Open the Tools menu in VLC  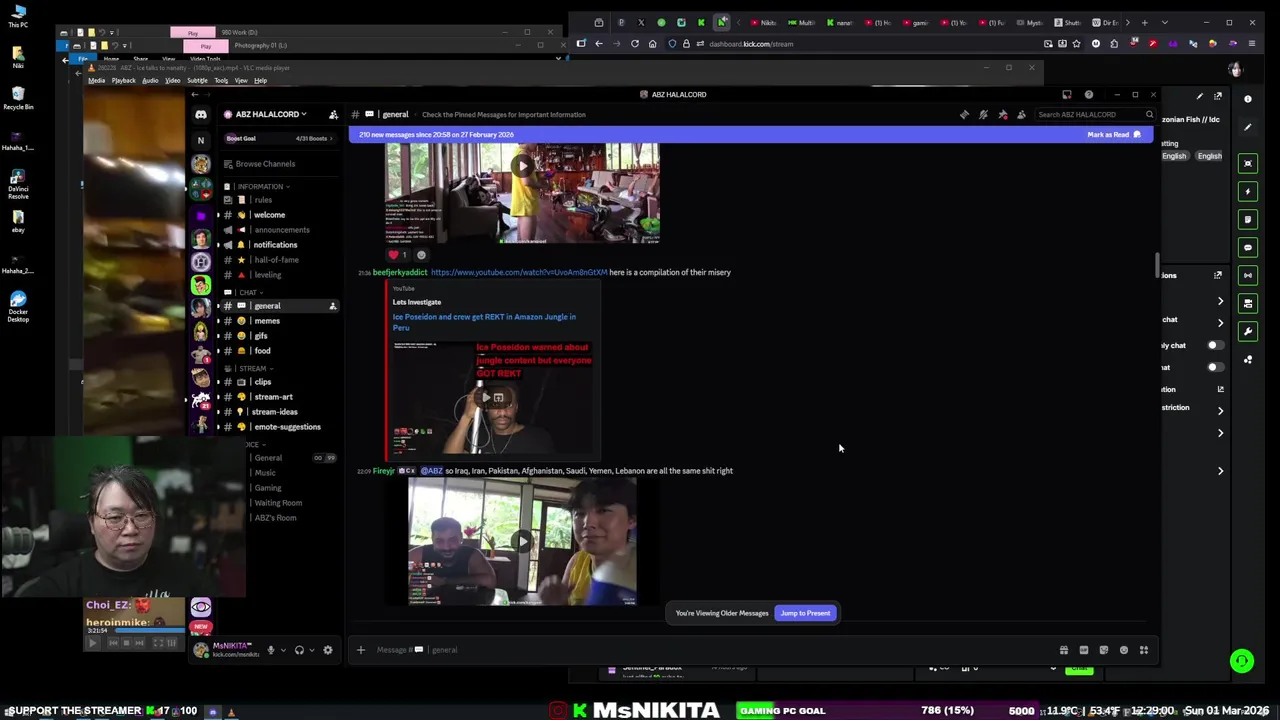(221, 80)
